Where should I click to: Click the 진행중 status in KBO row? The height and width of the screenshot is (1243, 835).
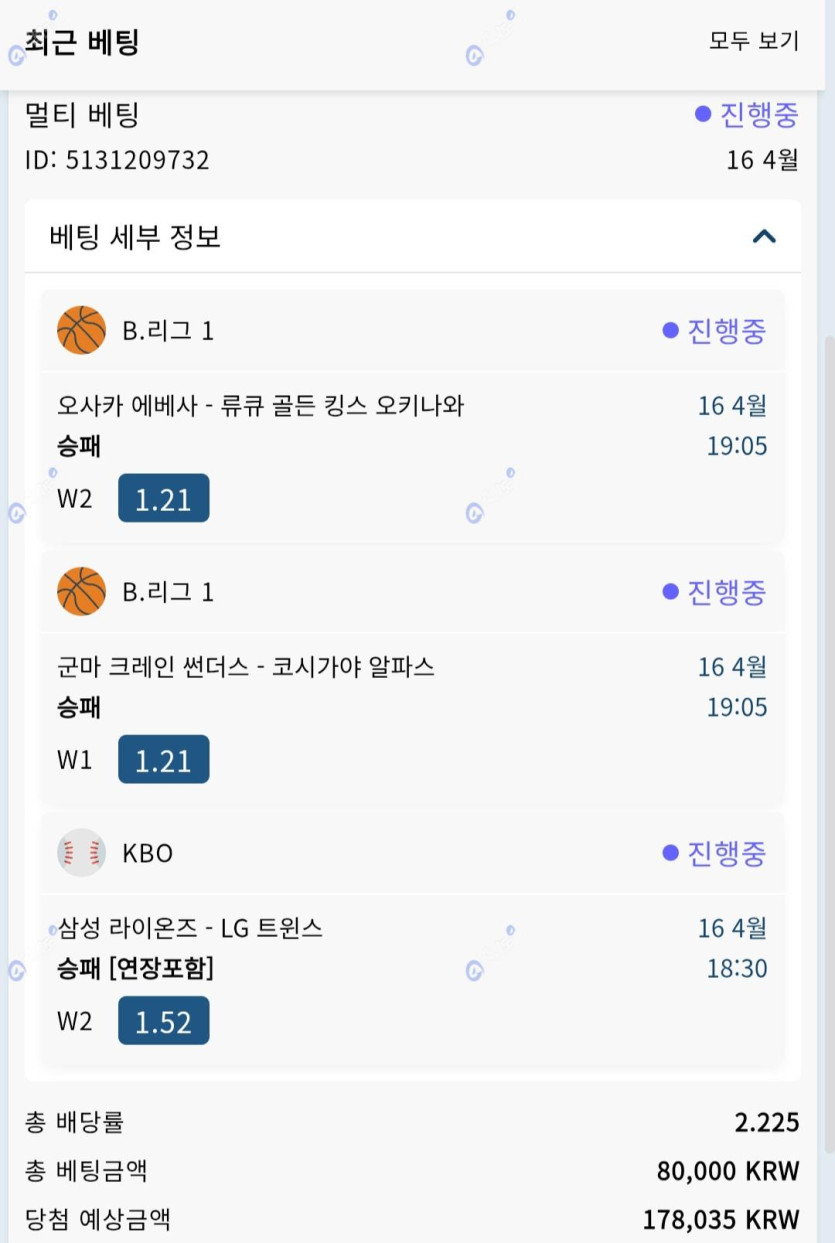tap(715, 853)
